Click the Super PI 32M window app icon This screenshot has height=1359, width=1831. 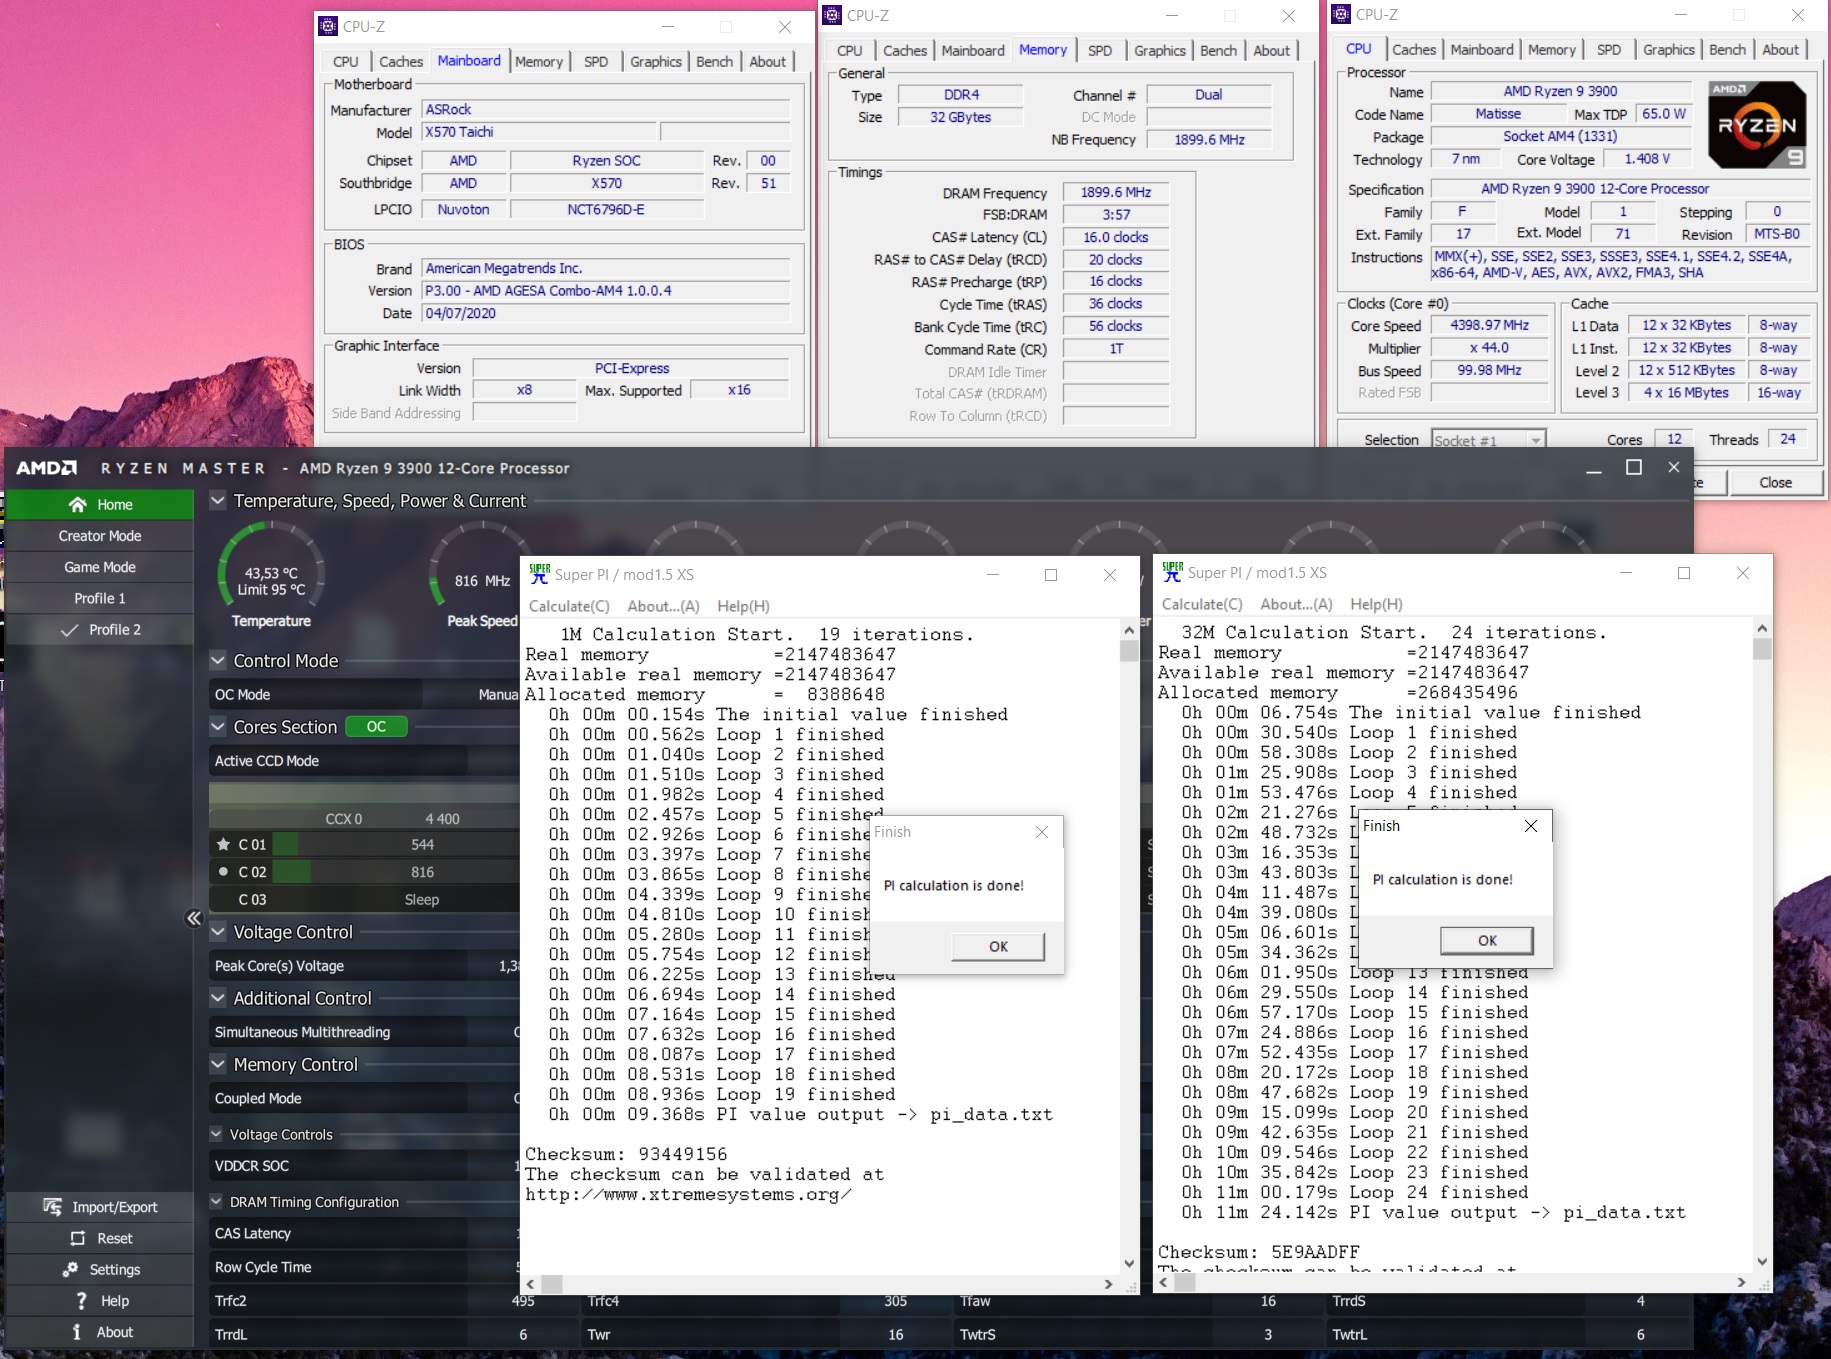pos(1172,572)
